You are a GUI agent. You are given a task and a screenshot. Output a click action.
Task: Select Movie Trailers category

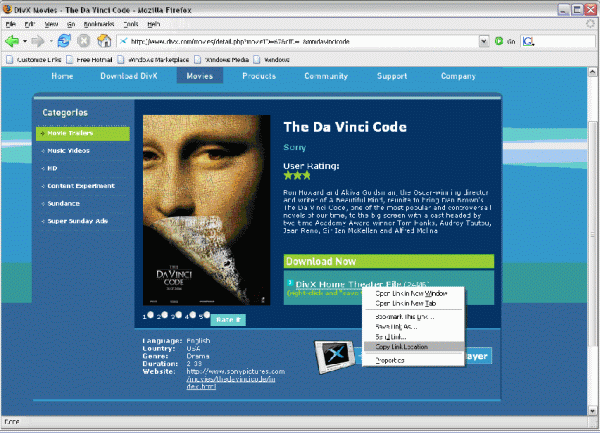83,133
